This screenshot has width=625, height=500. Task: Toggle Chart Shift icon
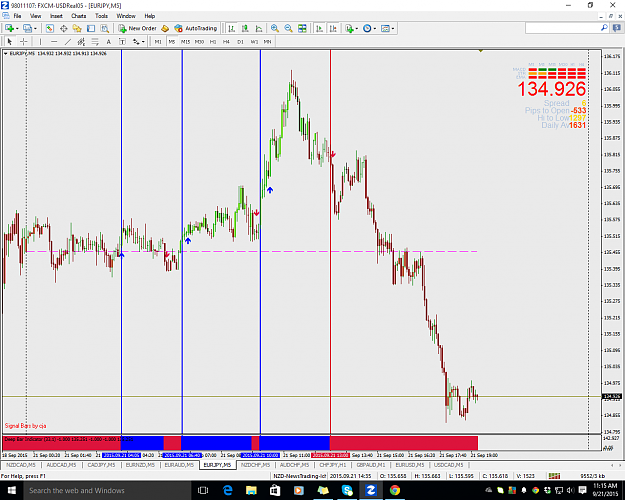tap(333, 28)
